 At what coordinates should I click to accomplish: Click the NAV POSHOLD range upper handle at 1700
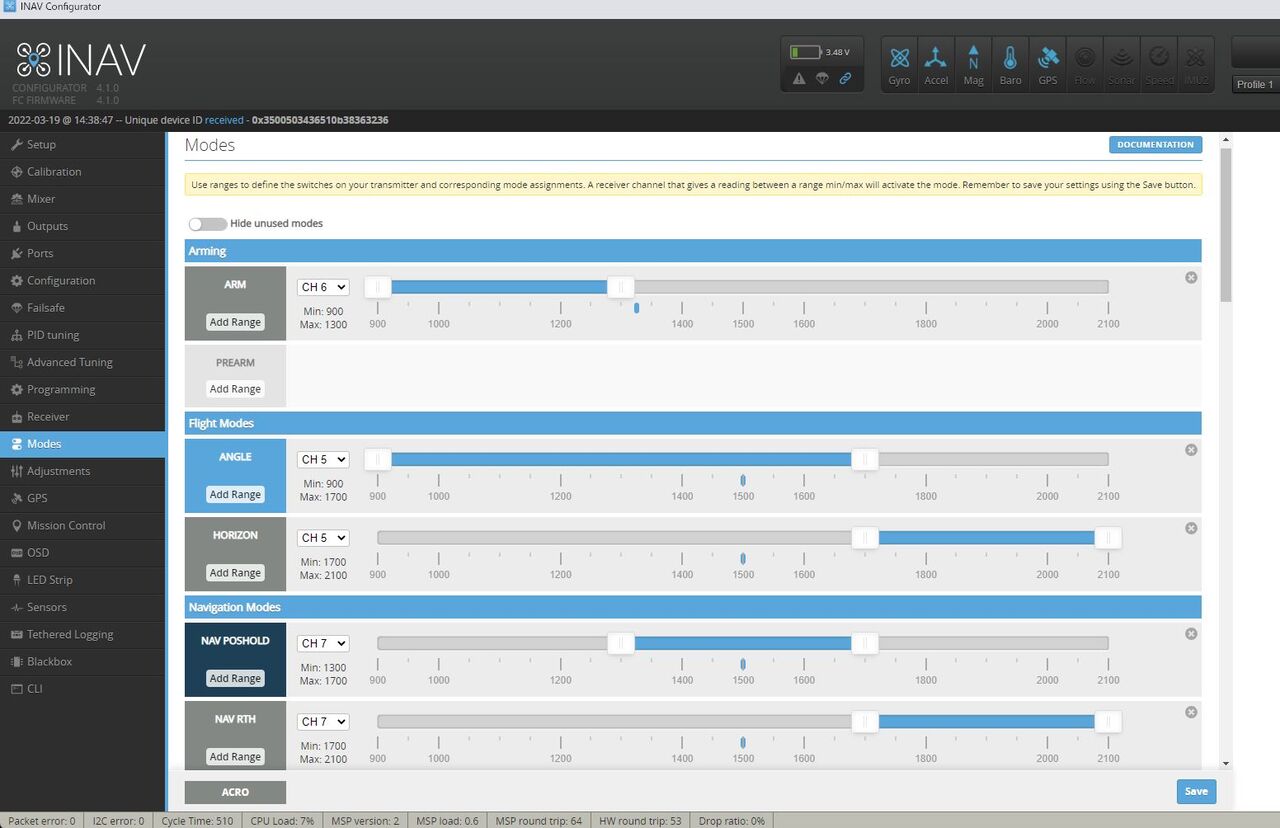(x=865, y=643)
